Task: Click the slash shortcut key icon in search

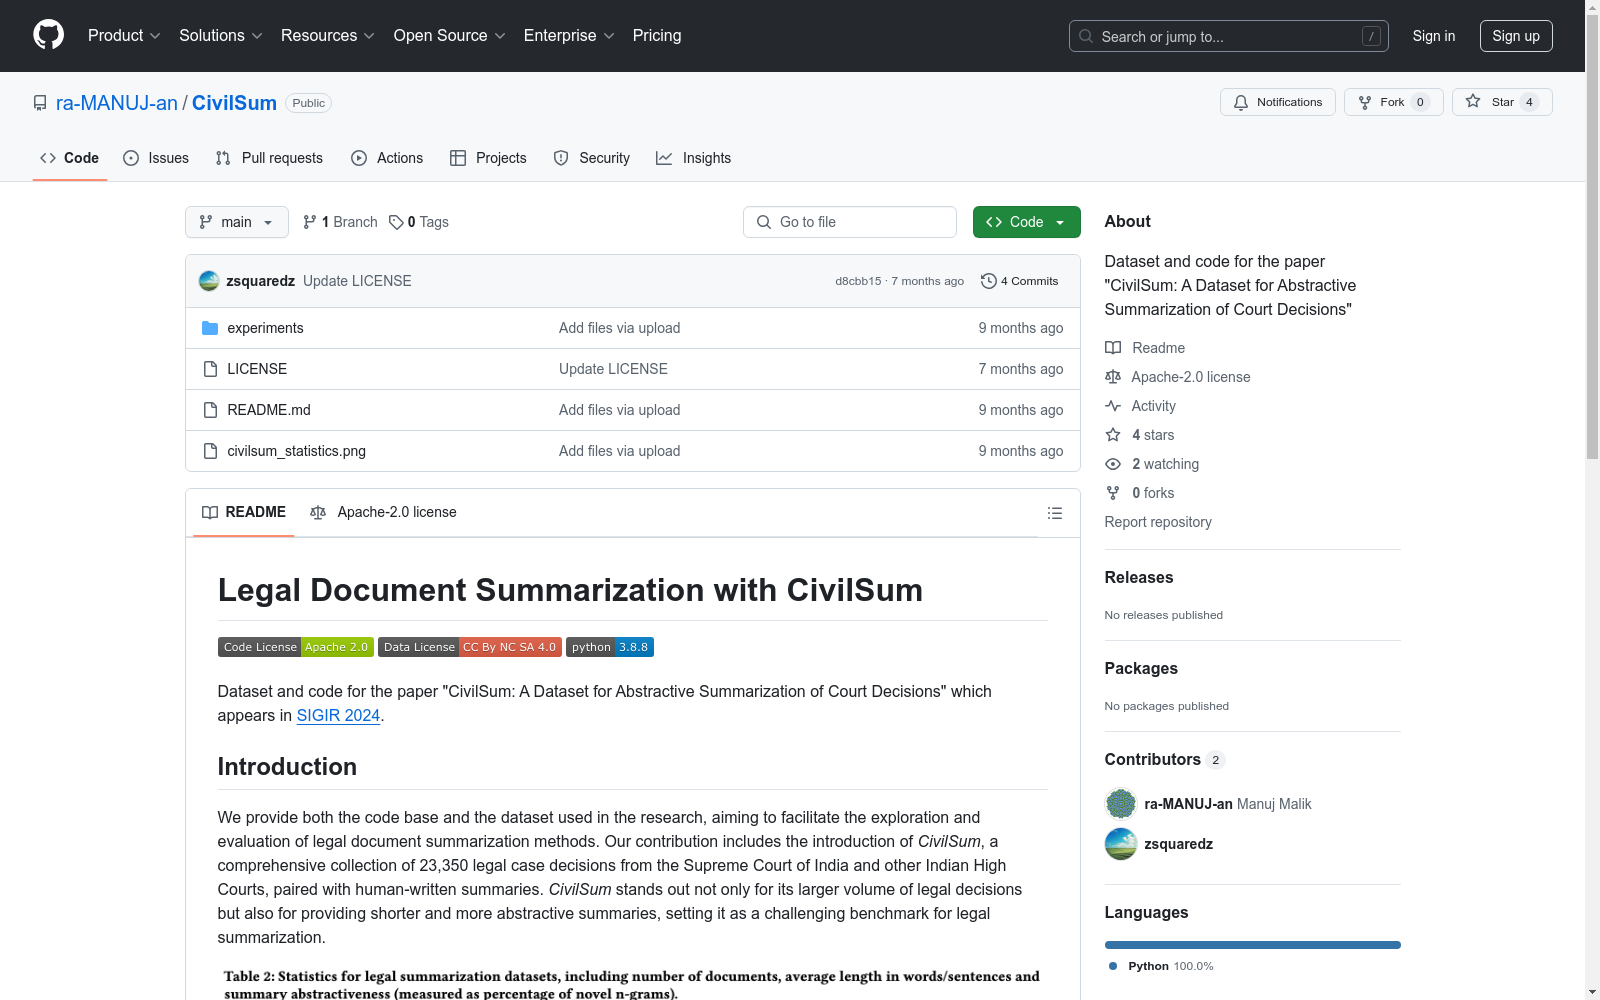Action: point(1371,36)
